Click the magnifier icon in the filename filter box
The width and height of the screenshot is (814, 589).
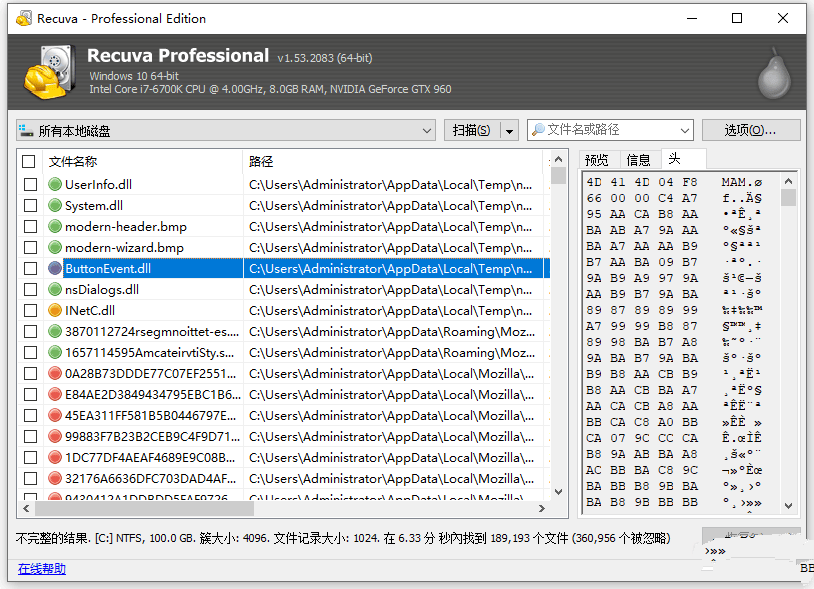tap(538, 129)
